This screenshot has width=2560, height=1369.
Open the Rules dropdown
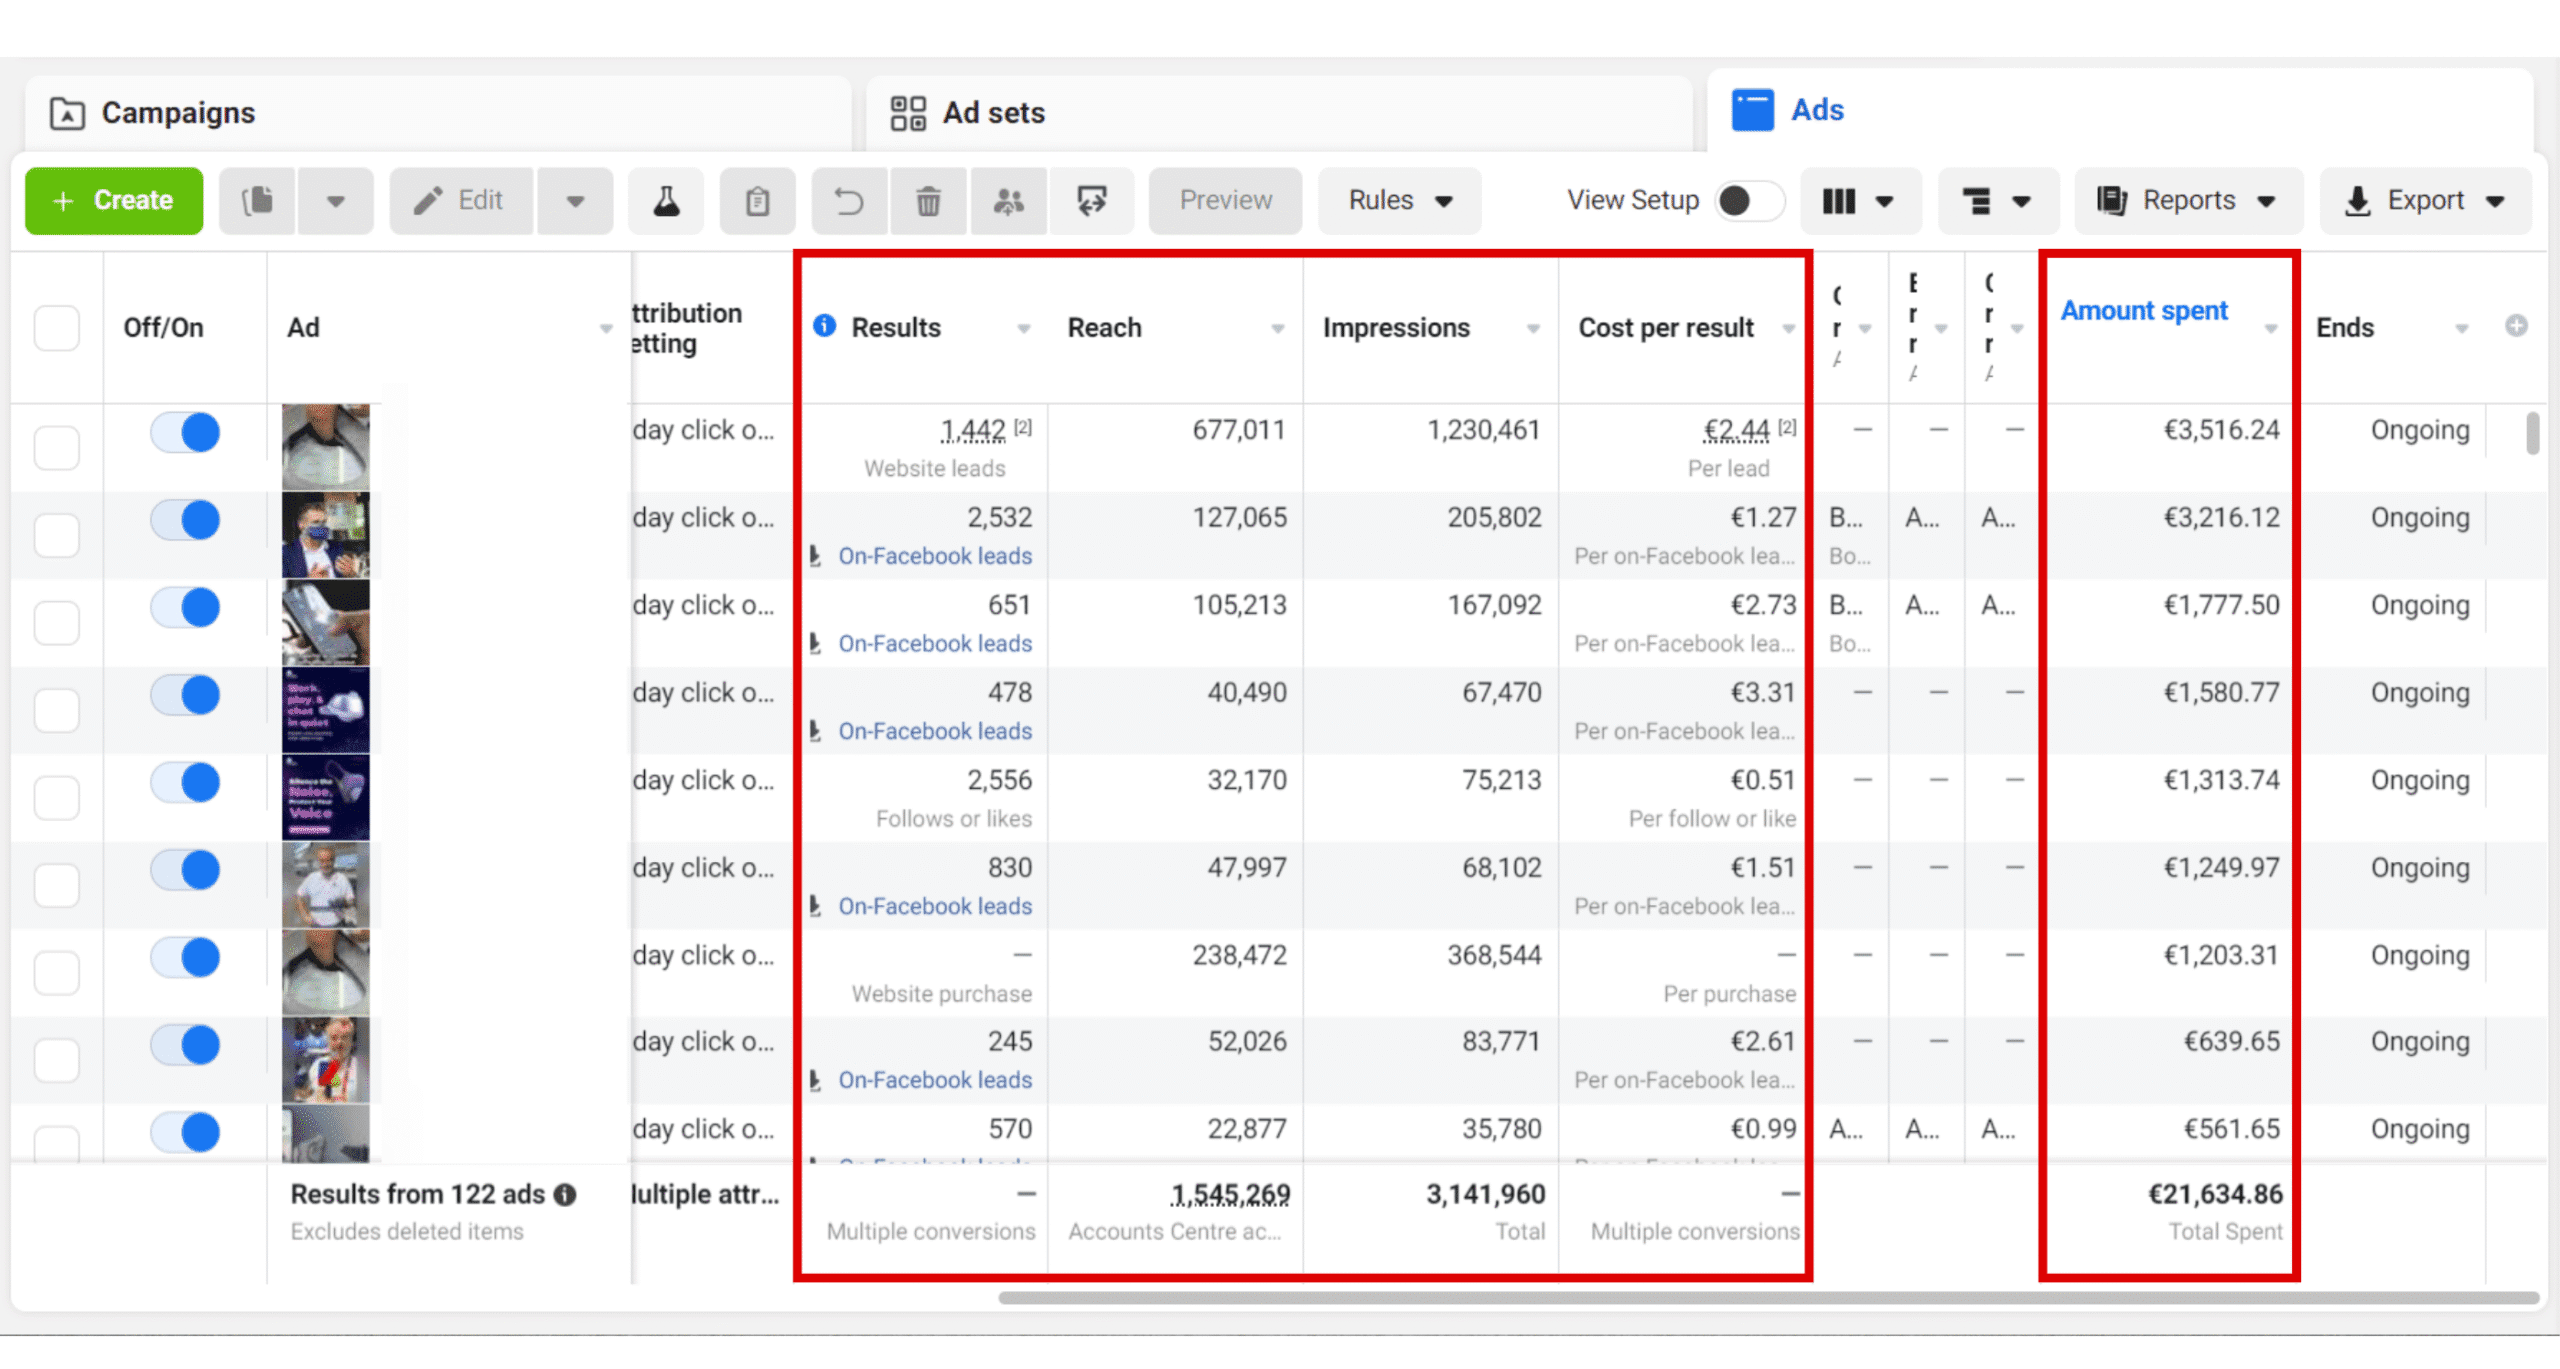(1398, 201)
